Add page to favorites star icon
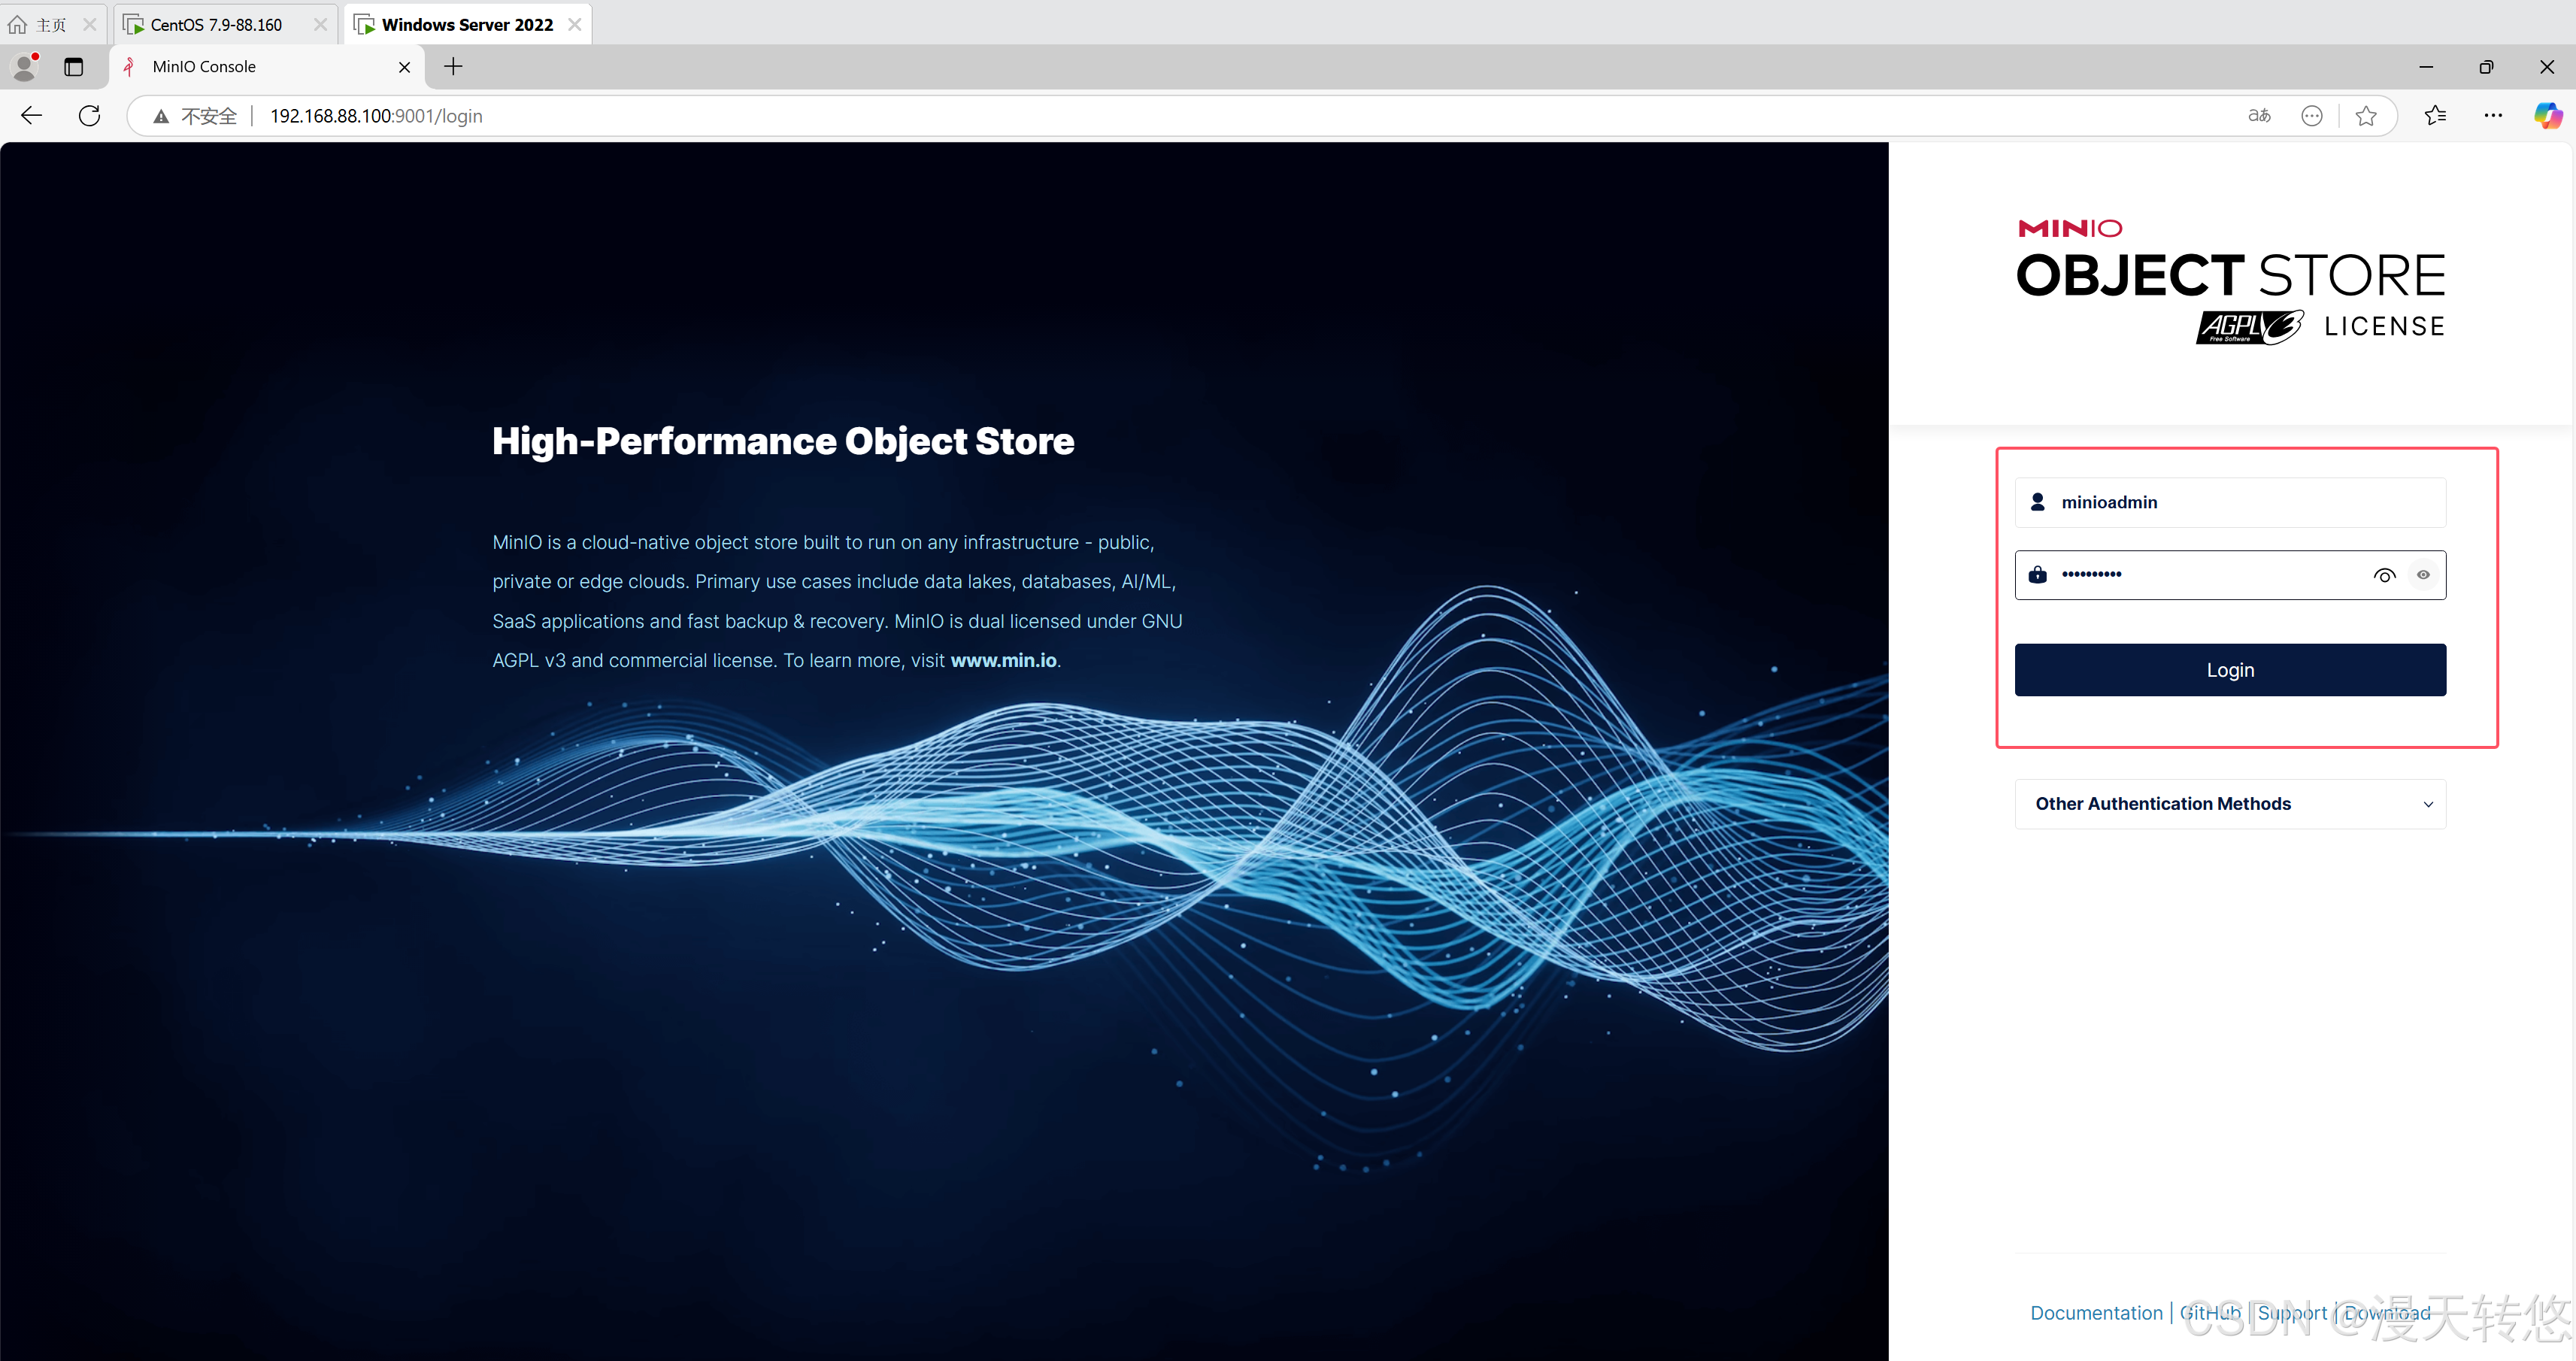2576x1361 pixels. (x=2365, y=116)
